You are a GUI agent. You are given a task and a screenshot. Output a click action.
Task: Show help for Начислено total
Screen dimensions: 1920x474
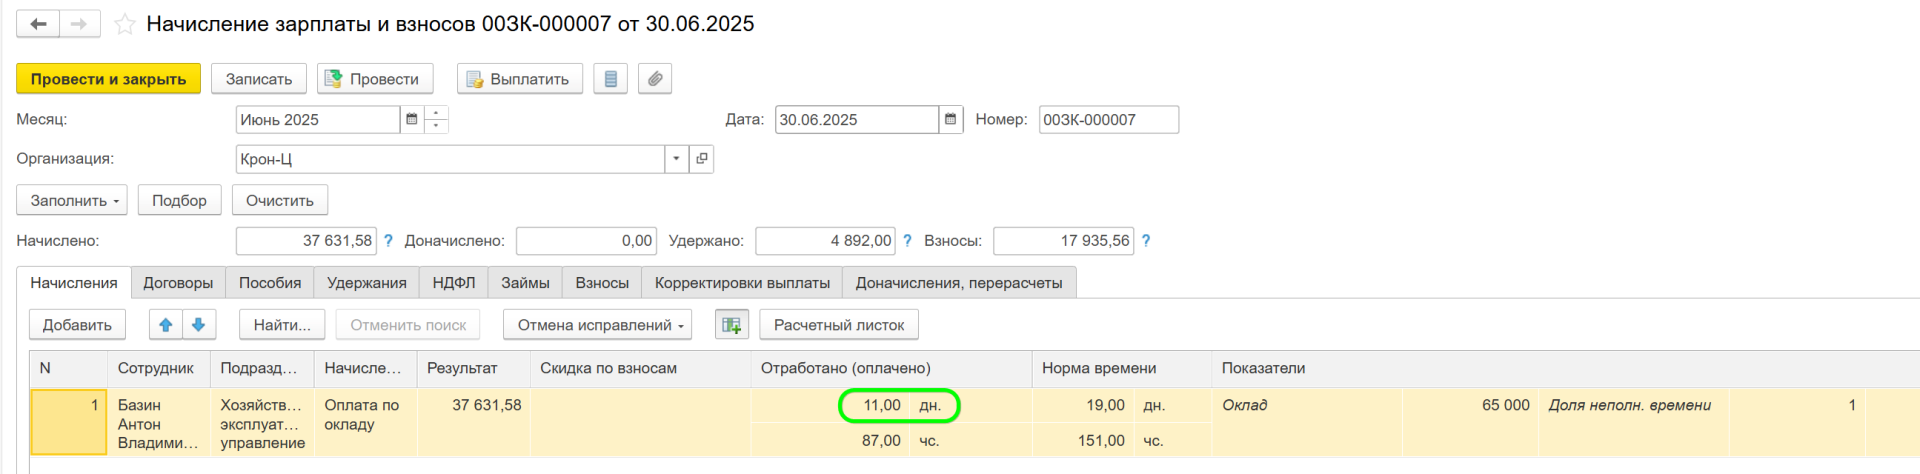point(388,241)
